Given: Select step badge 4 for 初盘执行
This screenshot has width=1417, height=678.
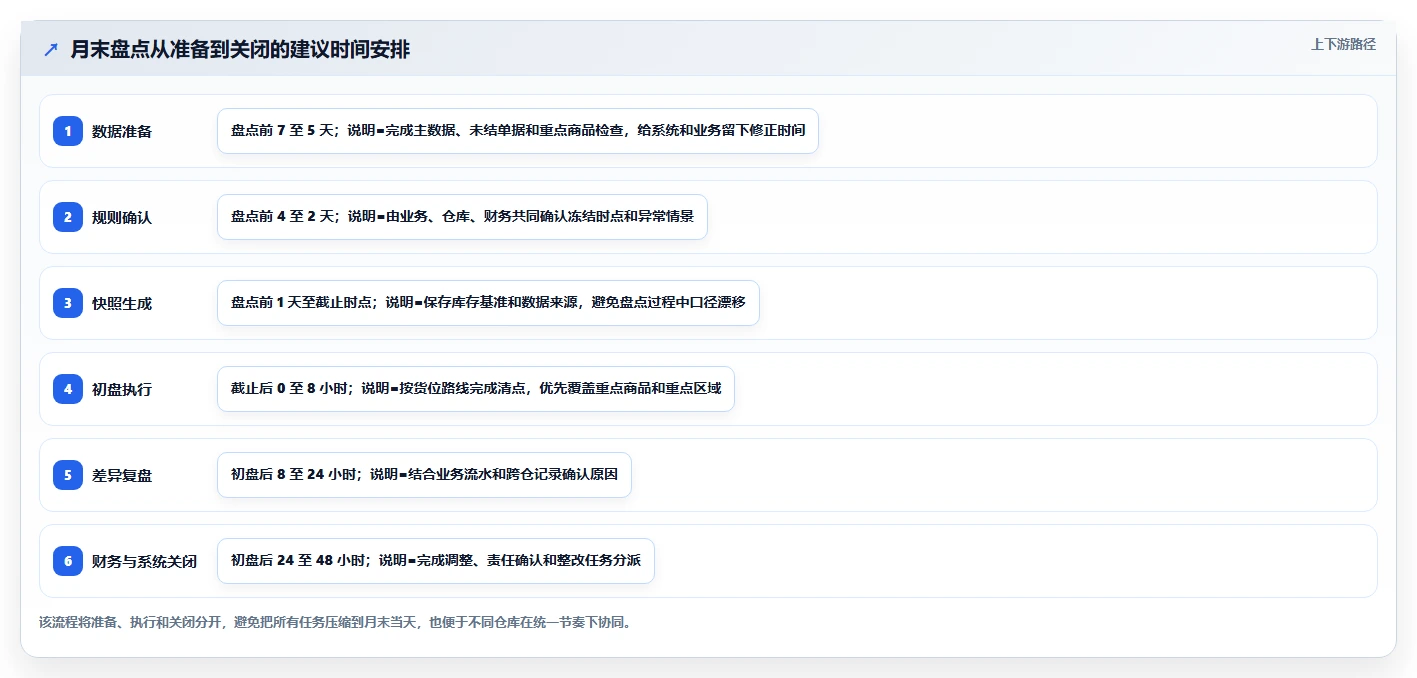Looking at the screenshot, I should point(68,389).
